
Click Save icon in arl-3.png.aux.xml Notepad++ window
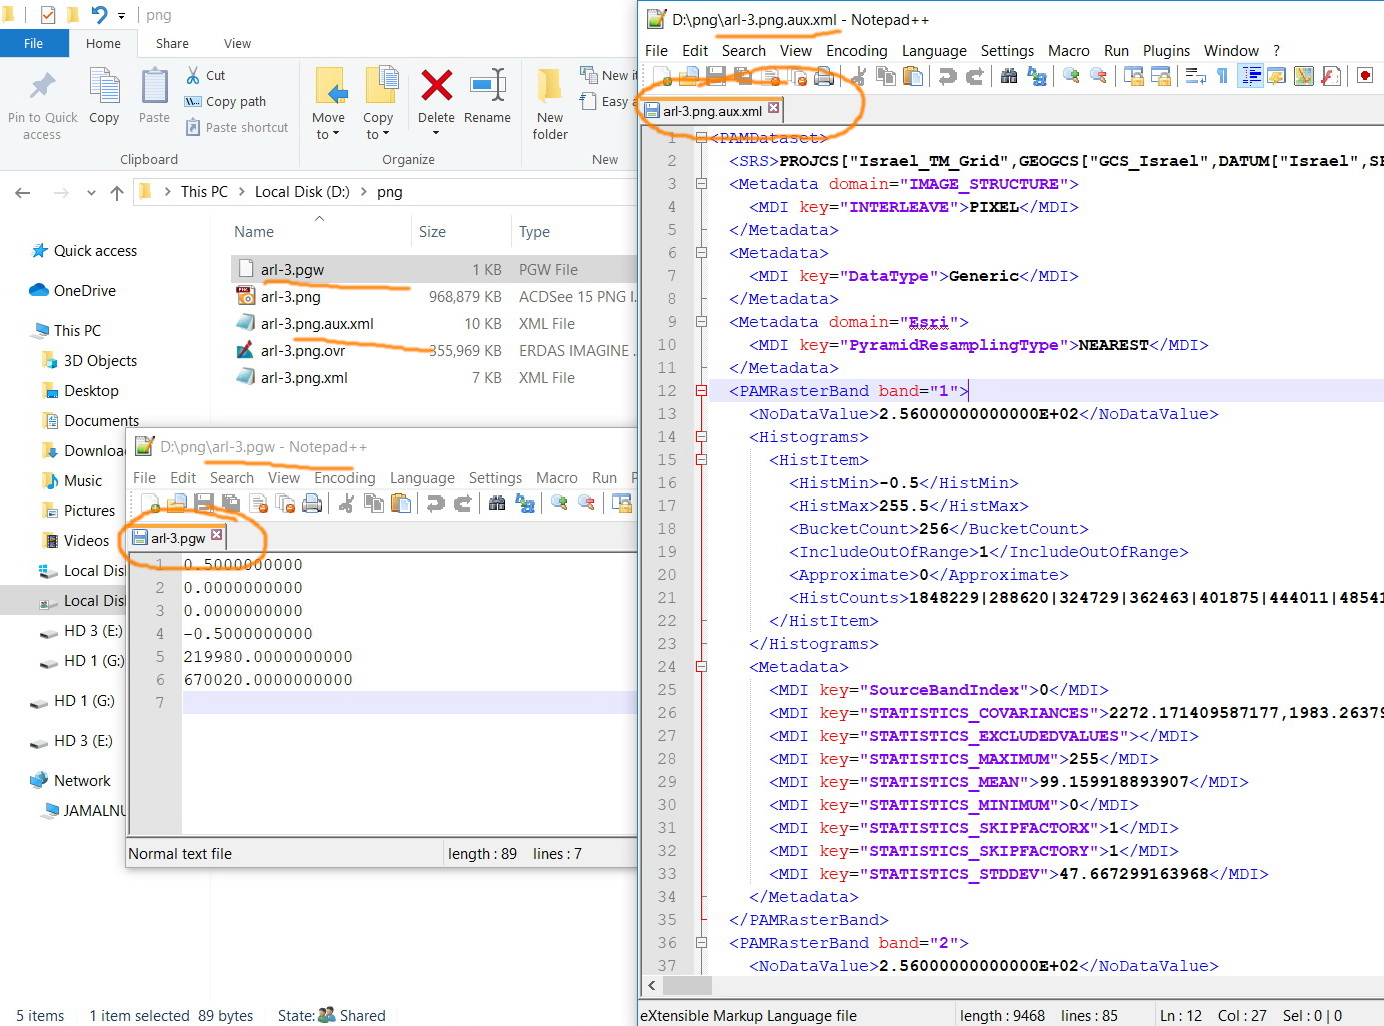(716, 76)
